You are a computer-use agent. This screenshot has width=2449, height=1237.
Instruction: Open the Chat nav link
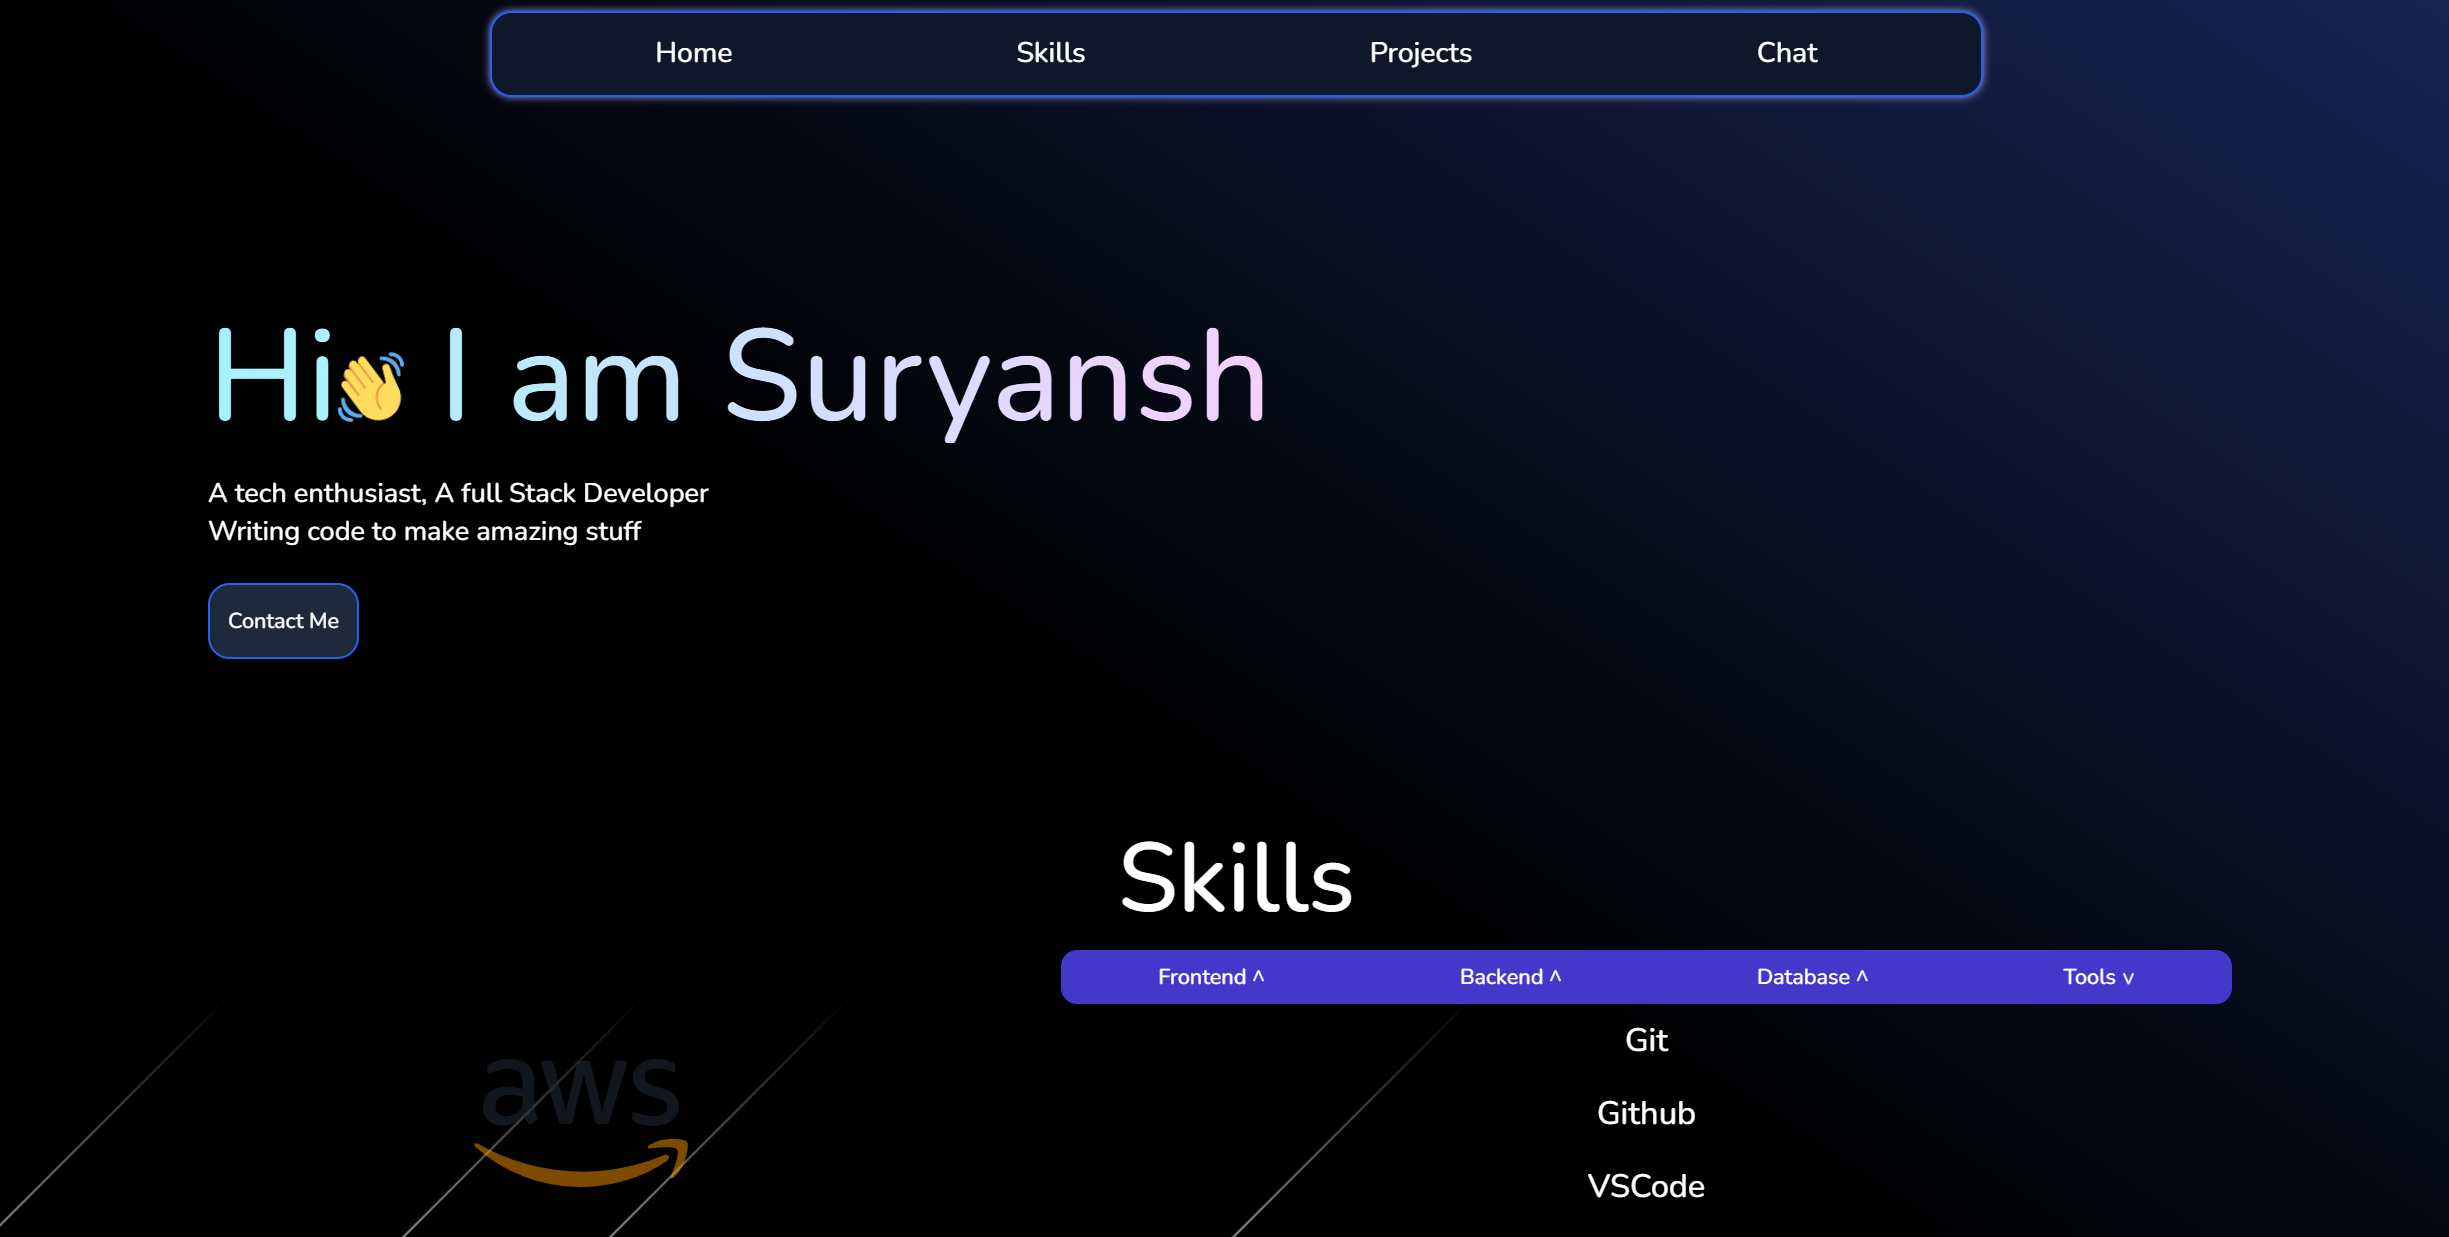point(1787,53)
